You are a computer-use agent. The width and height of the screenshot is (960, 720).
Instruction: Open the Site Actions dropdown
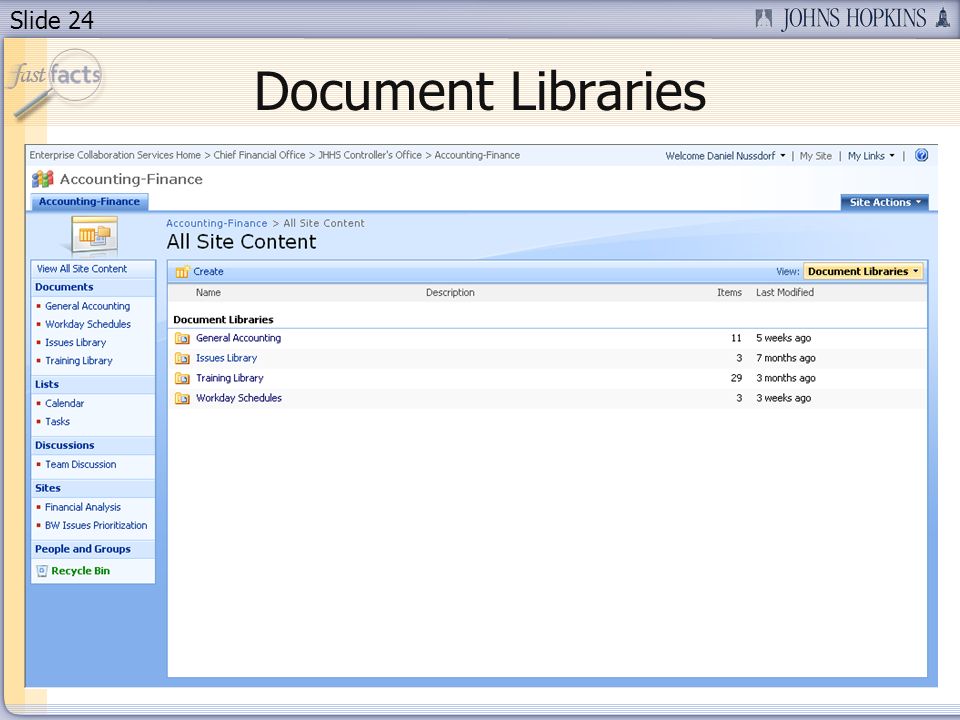[885, 202]
